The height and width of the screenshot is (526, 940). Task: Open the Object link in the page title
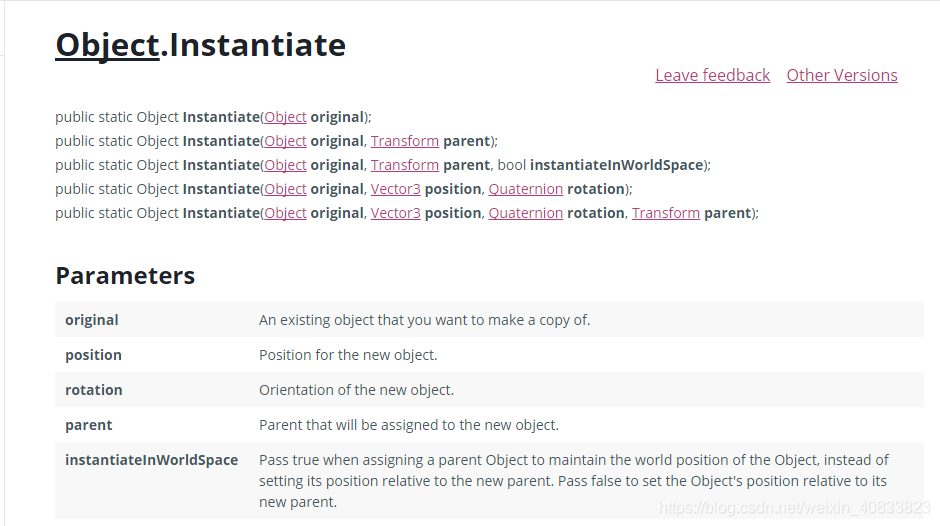[107, 45]
